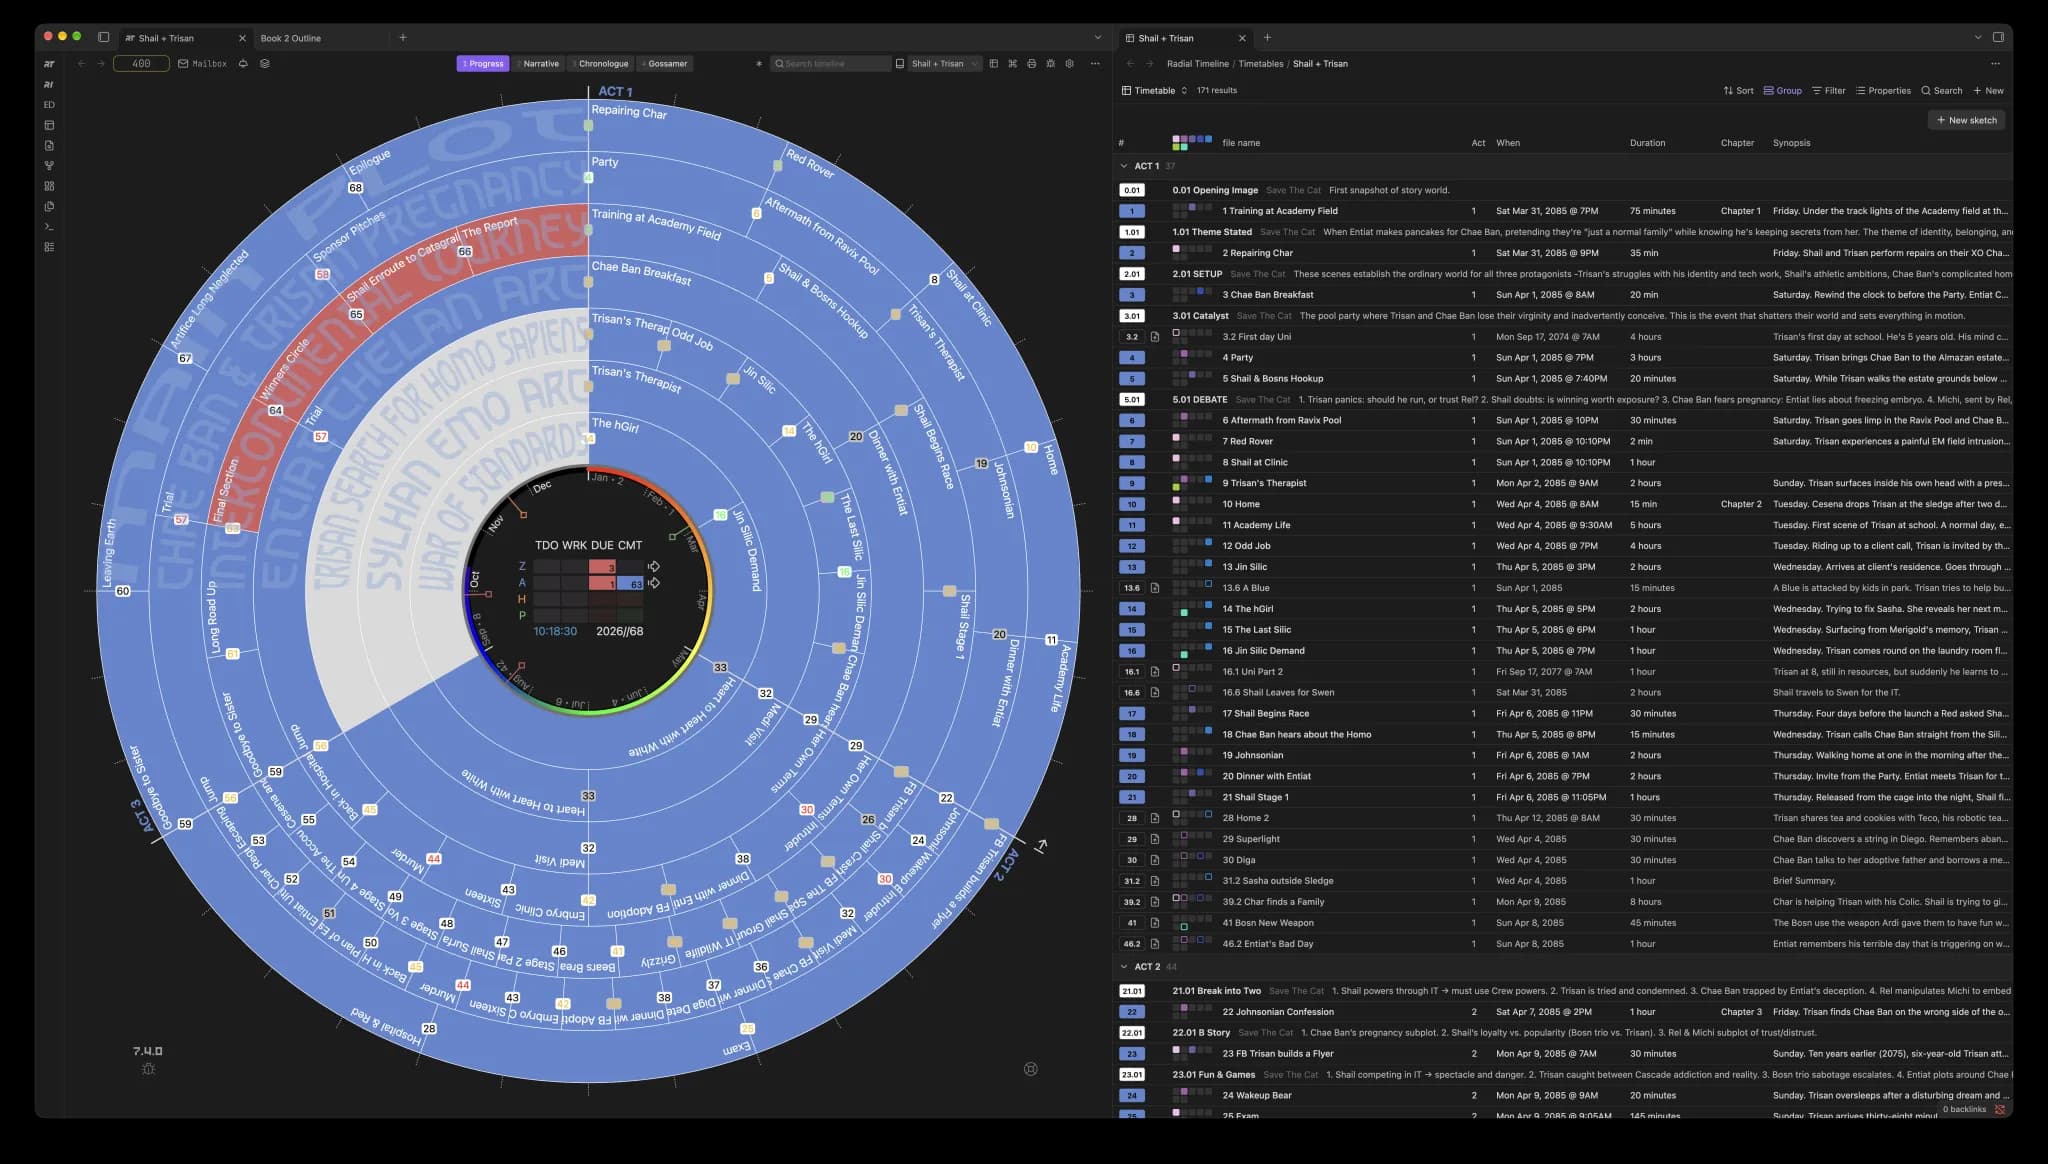Open the Timetables breadcrumb link
This screenshot has width=2048, height=1164.
click(x=1260, y=64)
